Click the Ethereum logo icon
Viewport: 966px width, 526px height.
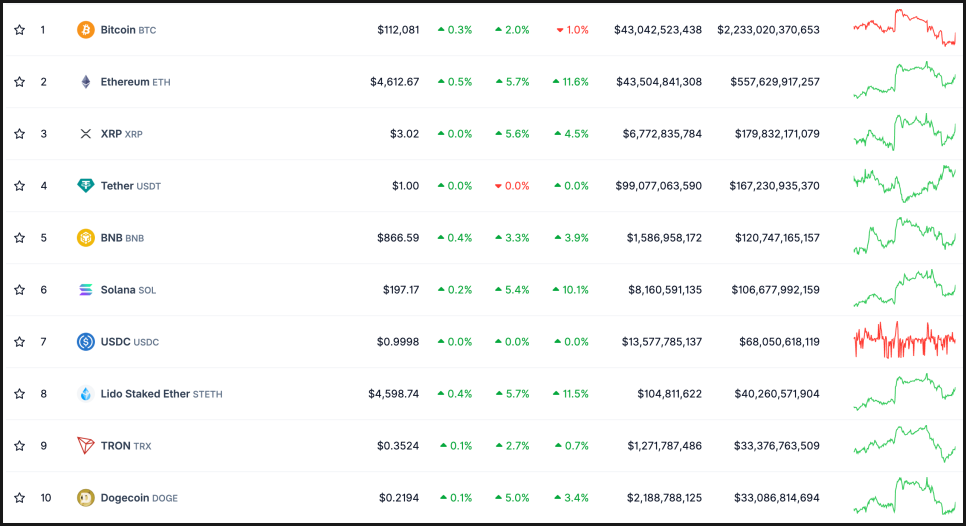point(86,81)
